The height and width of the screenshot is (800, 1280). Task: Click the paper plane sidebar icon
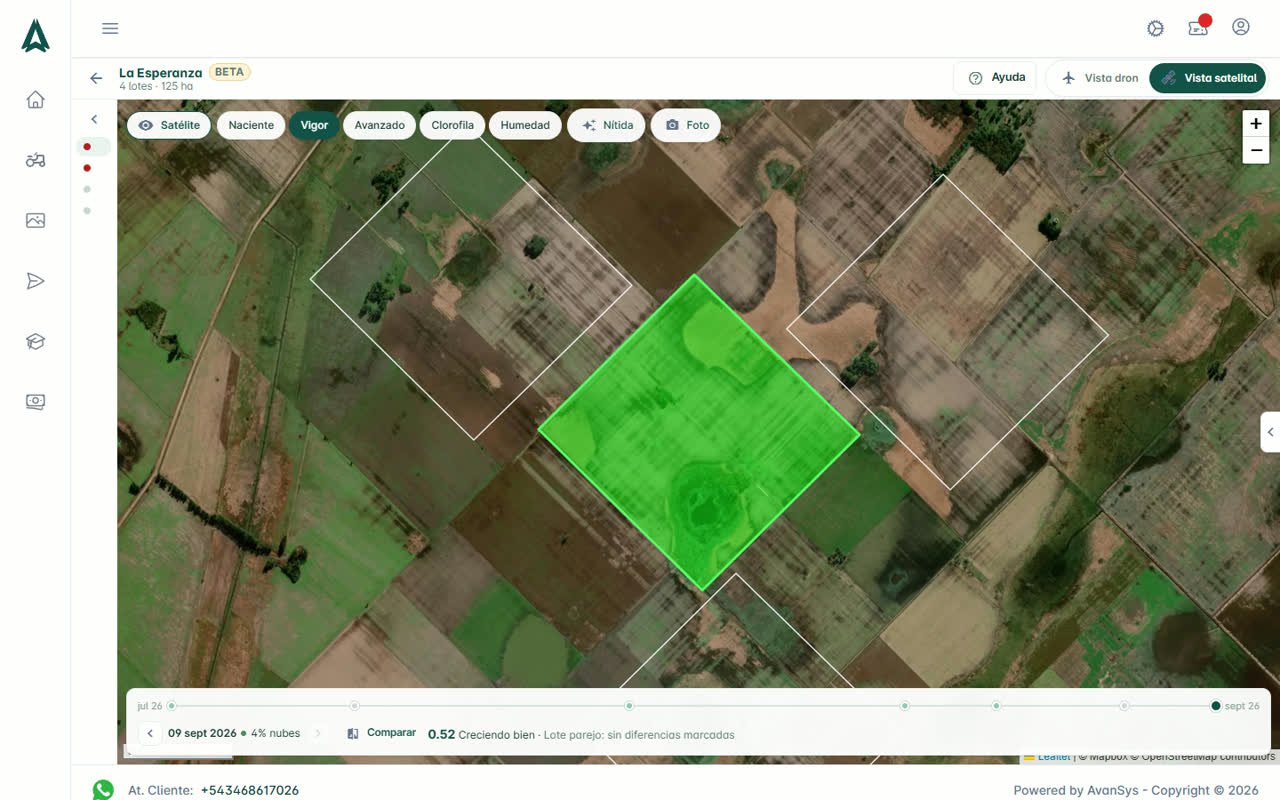[x=36, y=281]
